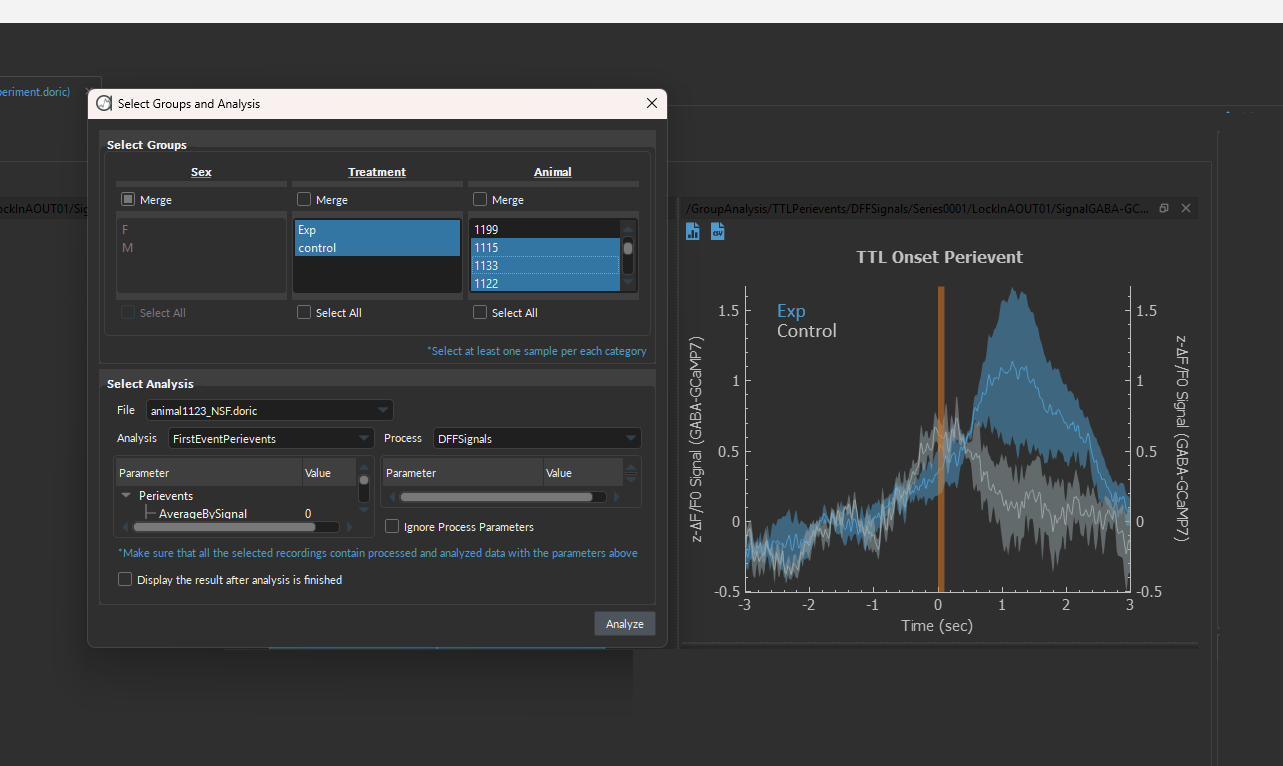Select animal 1199 in Animal list
1283x766 pixels.
[x=544, y=229]
